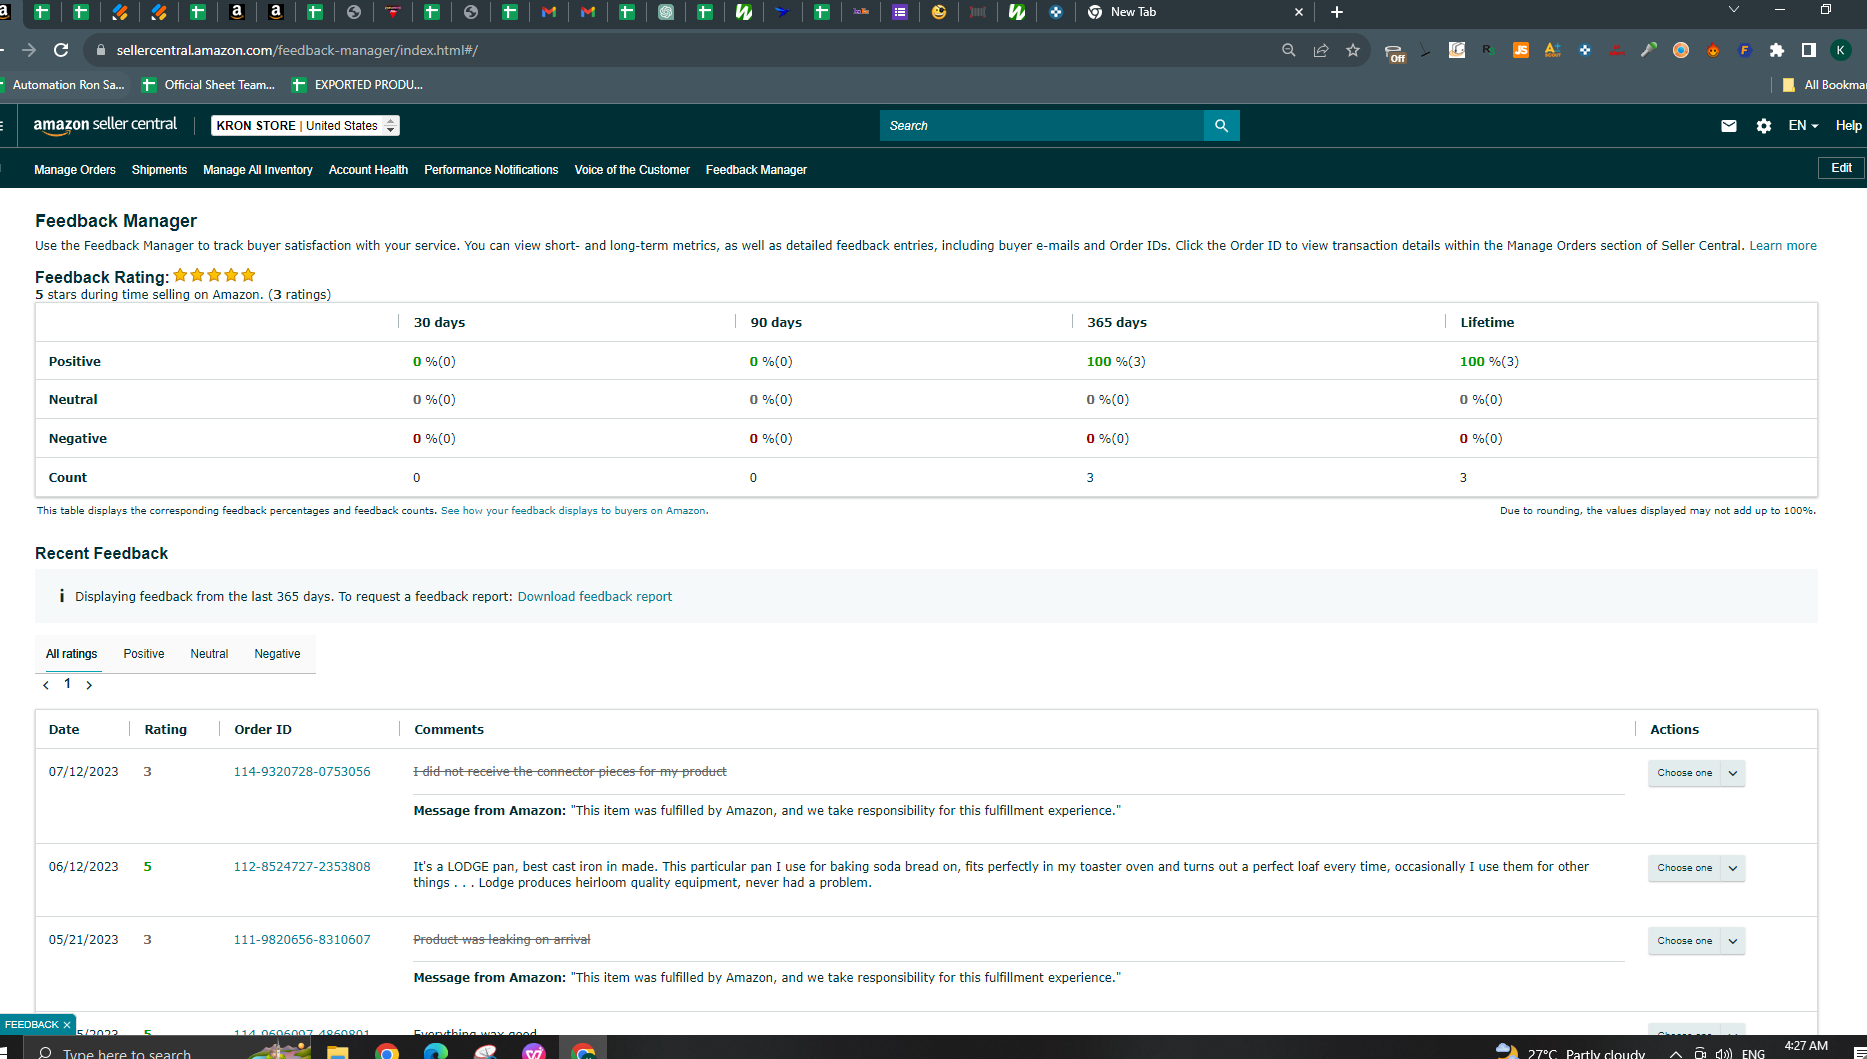Click Download feedback report link
Viewport: 1867px width, 1059px height.
coord(595,597)
